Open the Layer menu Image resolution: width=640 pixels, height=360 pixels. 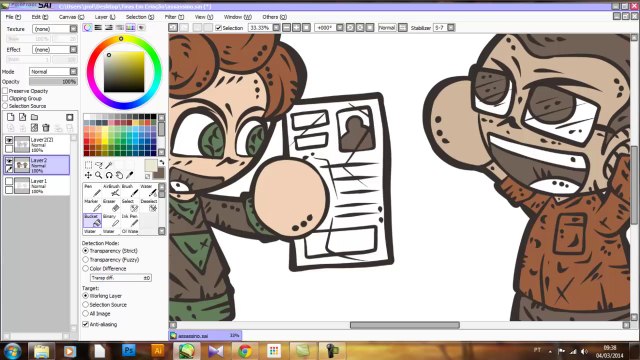click(x=105, y=17)
